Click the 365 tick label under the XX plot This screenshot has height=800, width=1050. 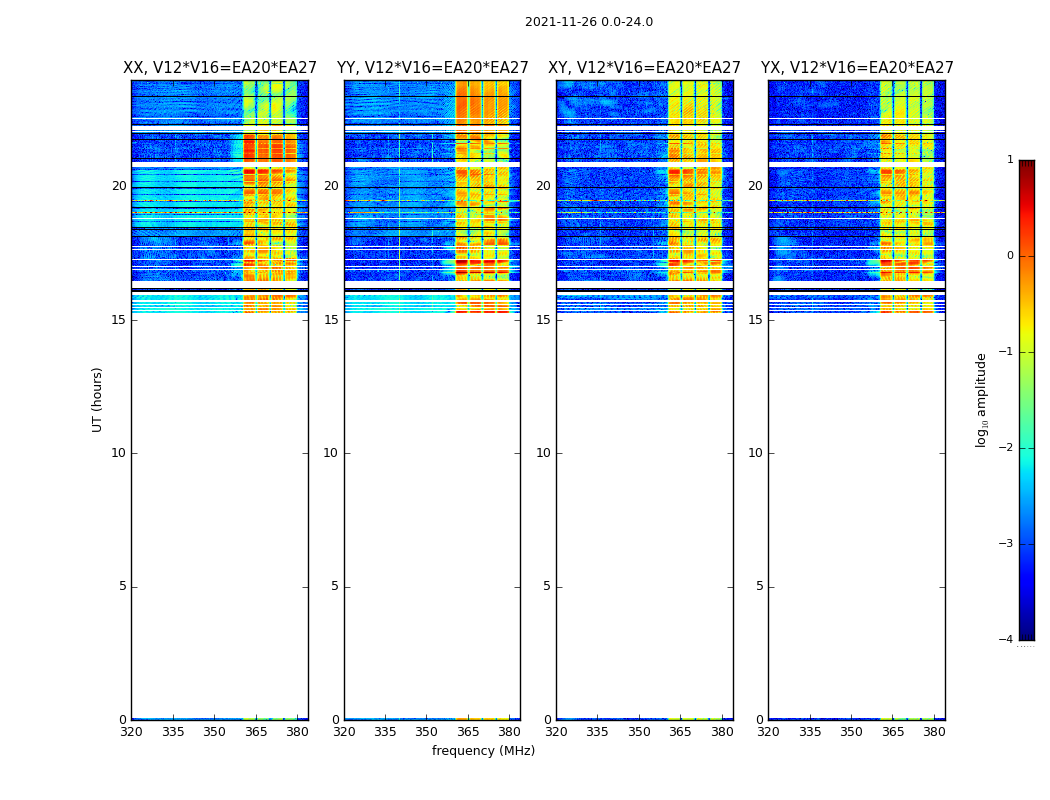click(x=256, y=732)
